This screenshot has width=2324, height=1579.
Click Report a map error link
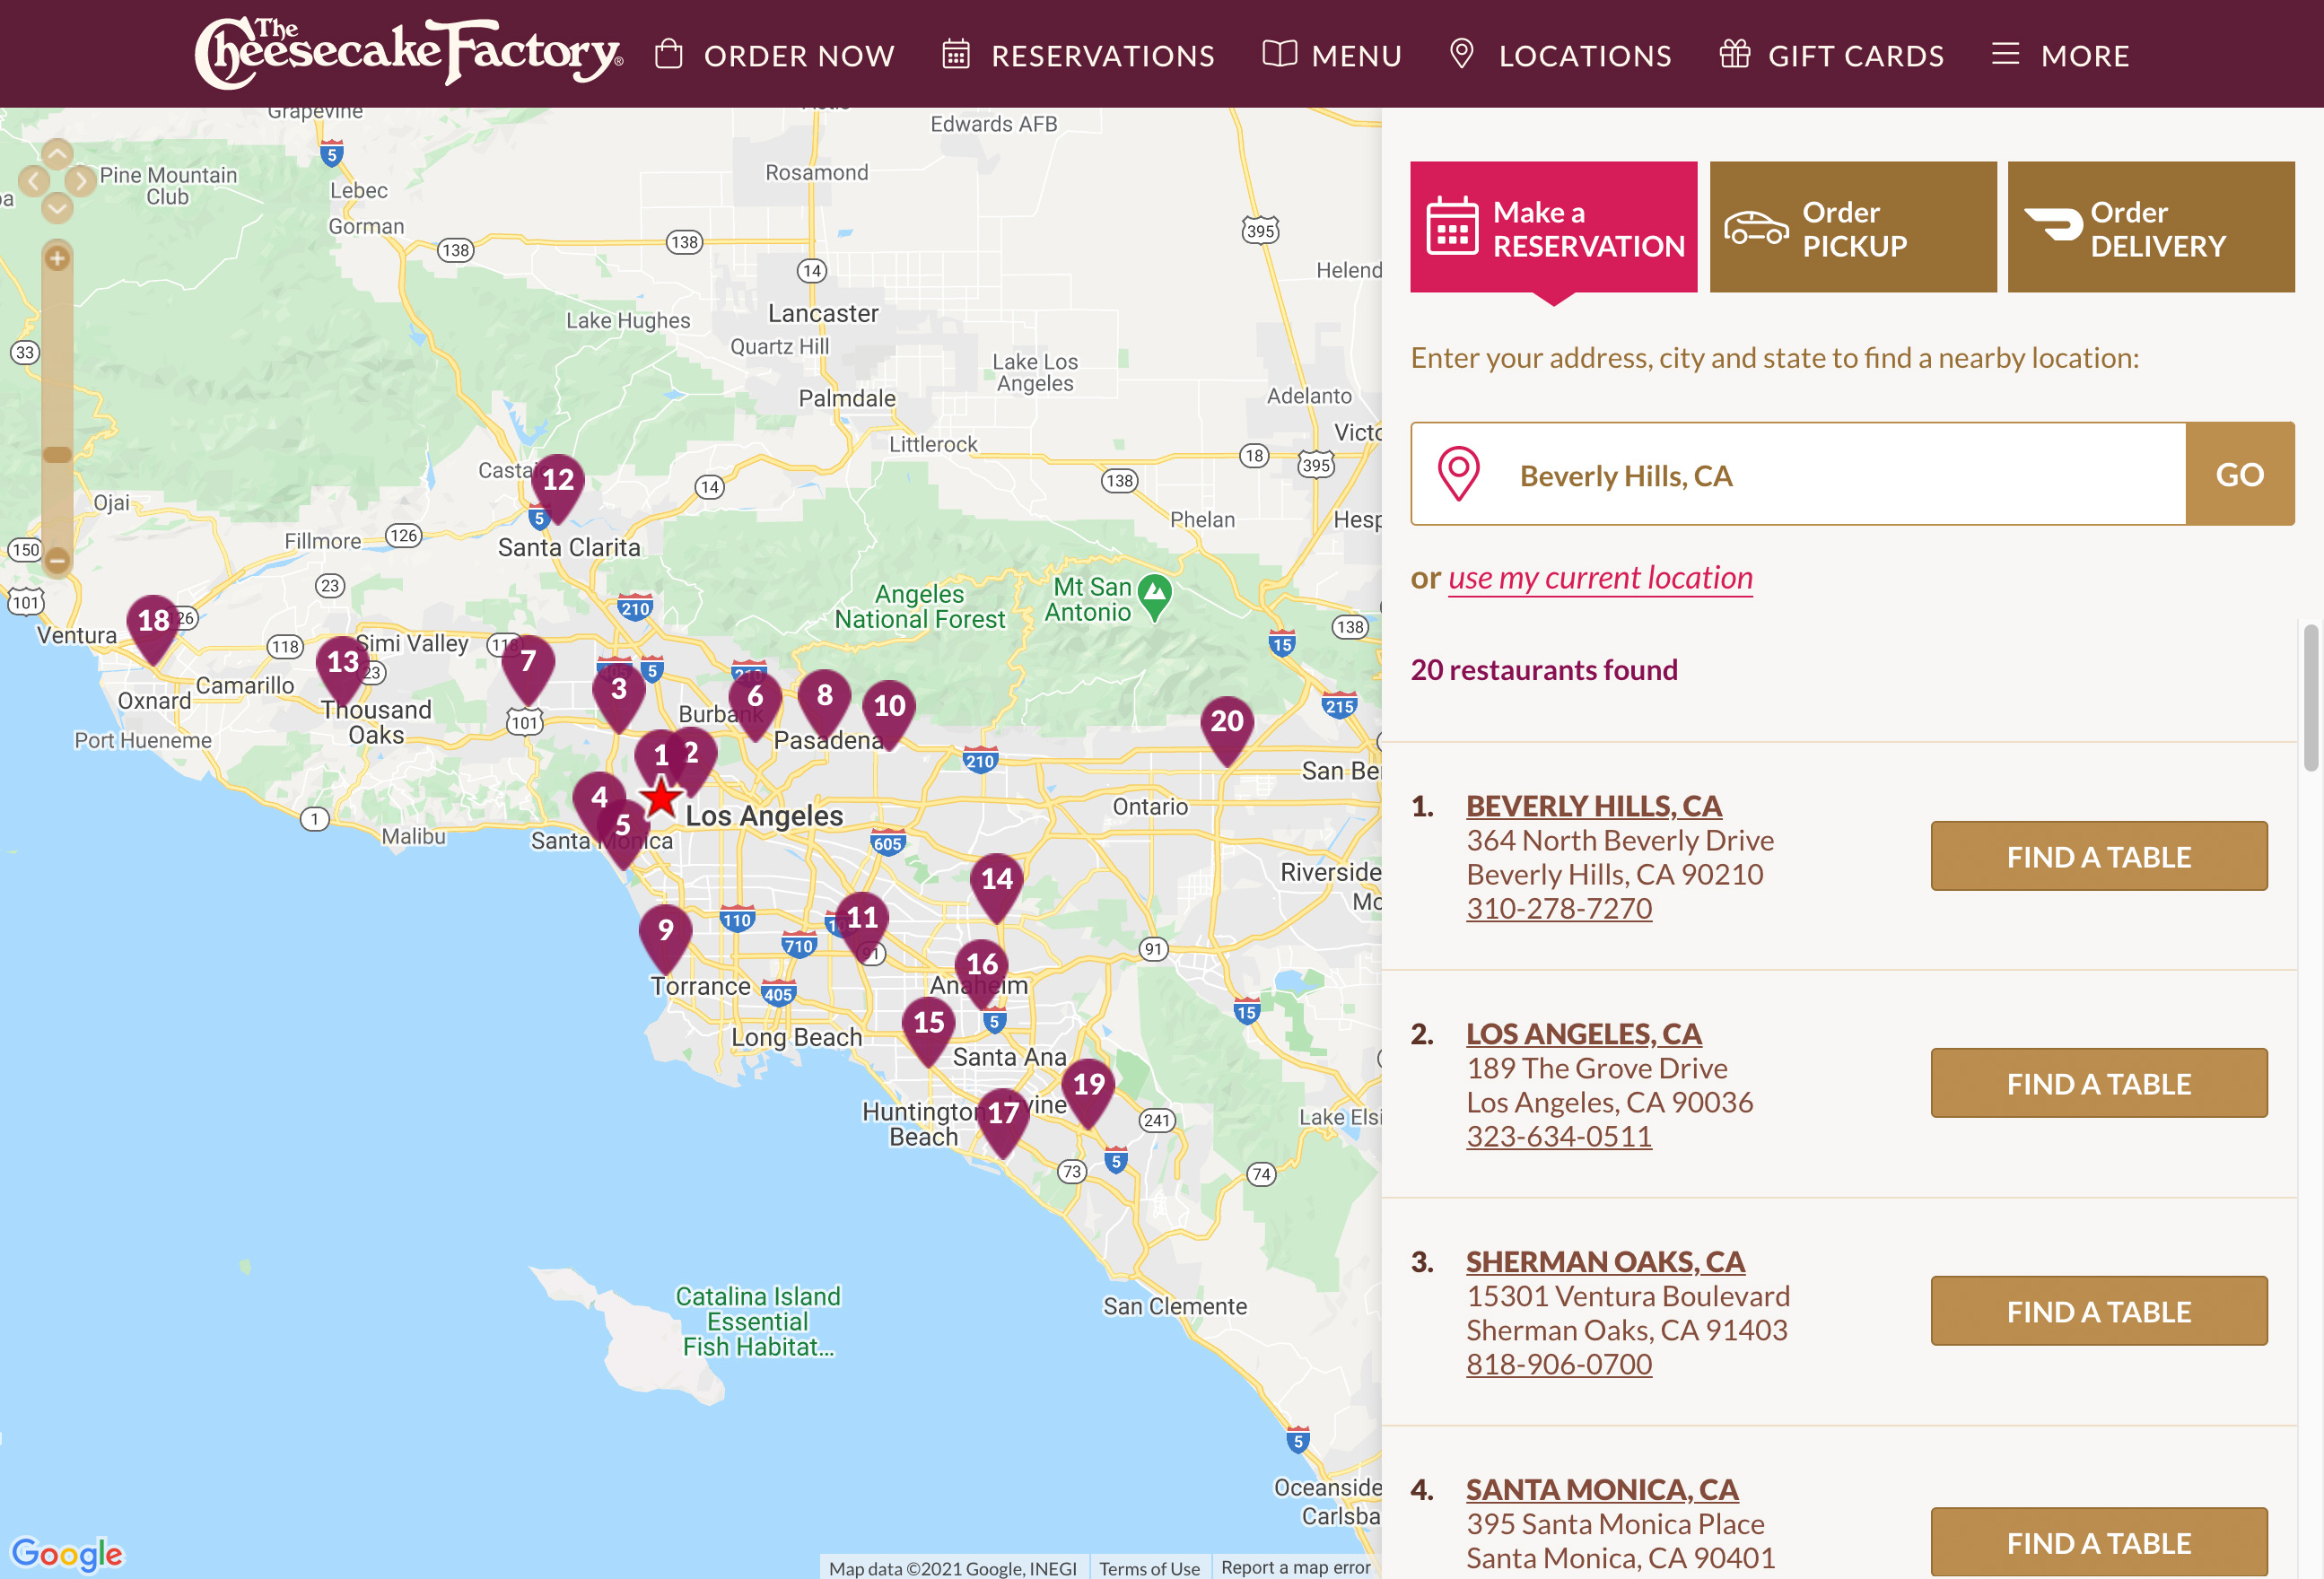[1295, 1567]
